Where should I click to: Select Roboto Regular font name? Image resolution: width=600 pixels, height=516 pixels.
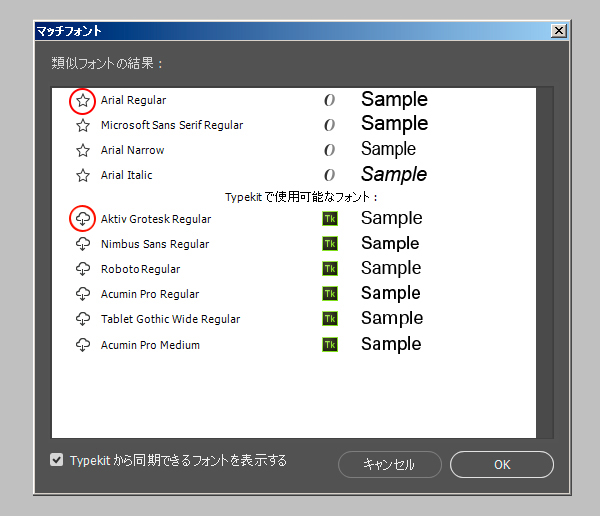(x=140, y=269)
